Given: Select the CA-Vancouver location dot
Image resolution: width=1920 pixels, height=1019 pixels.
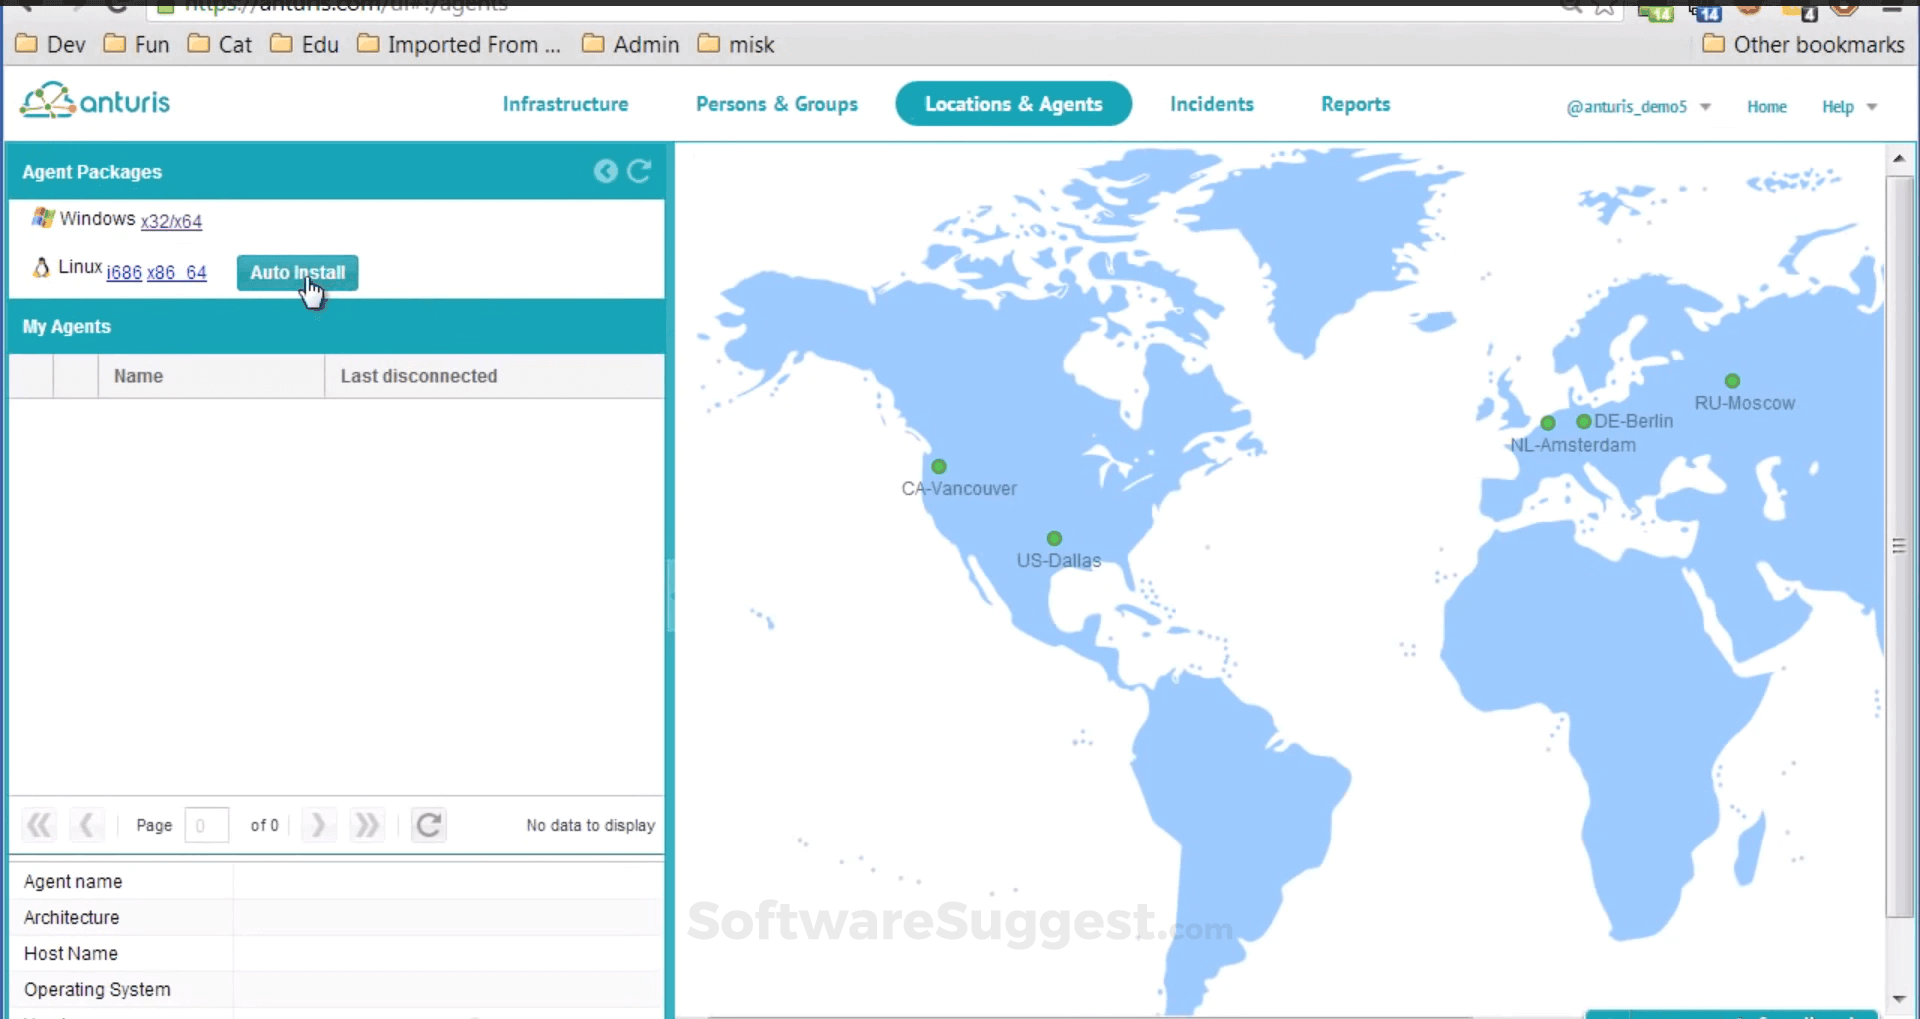Looking at the screenshot, I should tap(939, 466).
